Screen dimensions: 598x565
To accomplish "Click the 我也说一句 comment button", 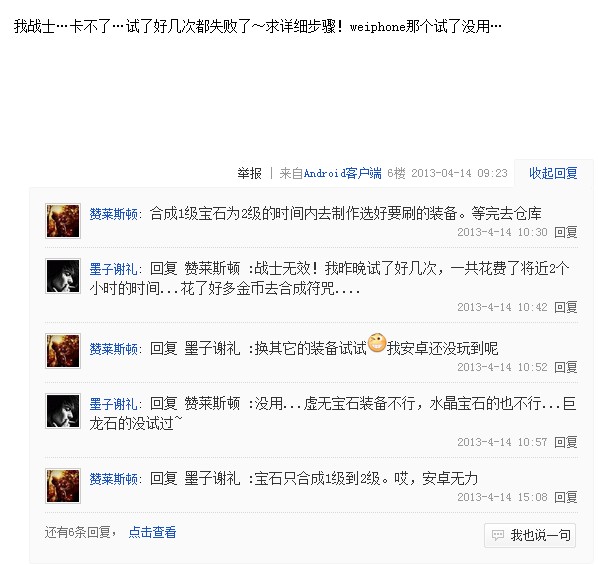I will tap(530, 535).
